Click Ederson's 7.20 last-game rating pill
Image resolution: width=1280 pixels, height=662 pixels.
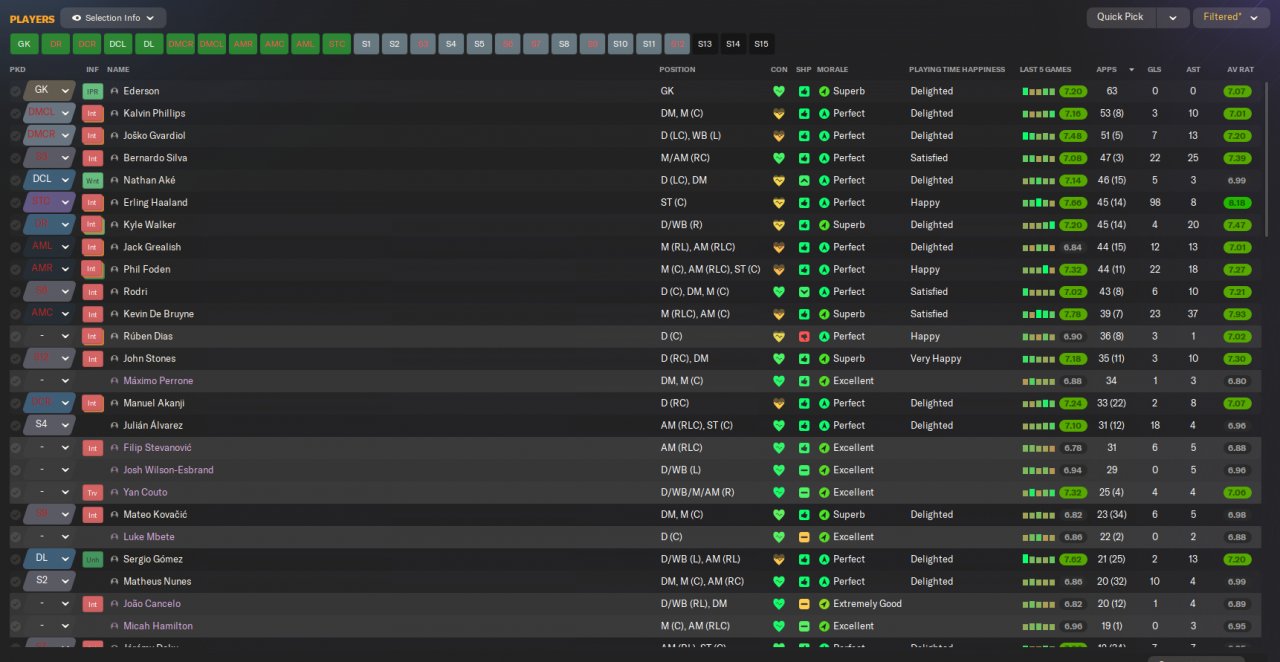point(1073,91)
